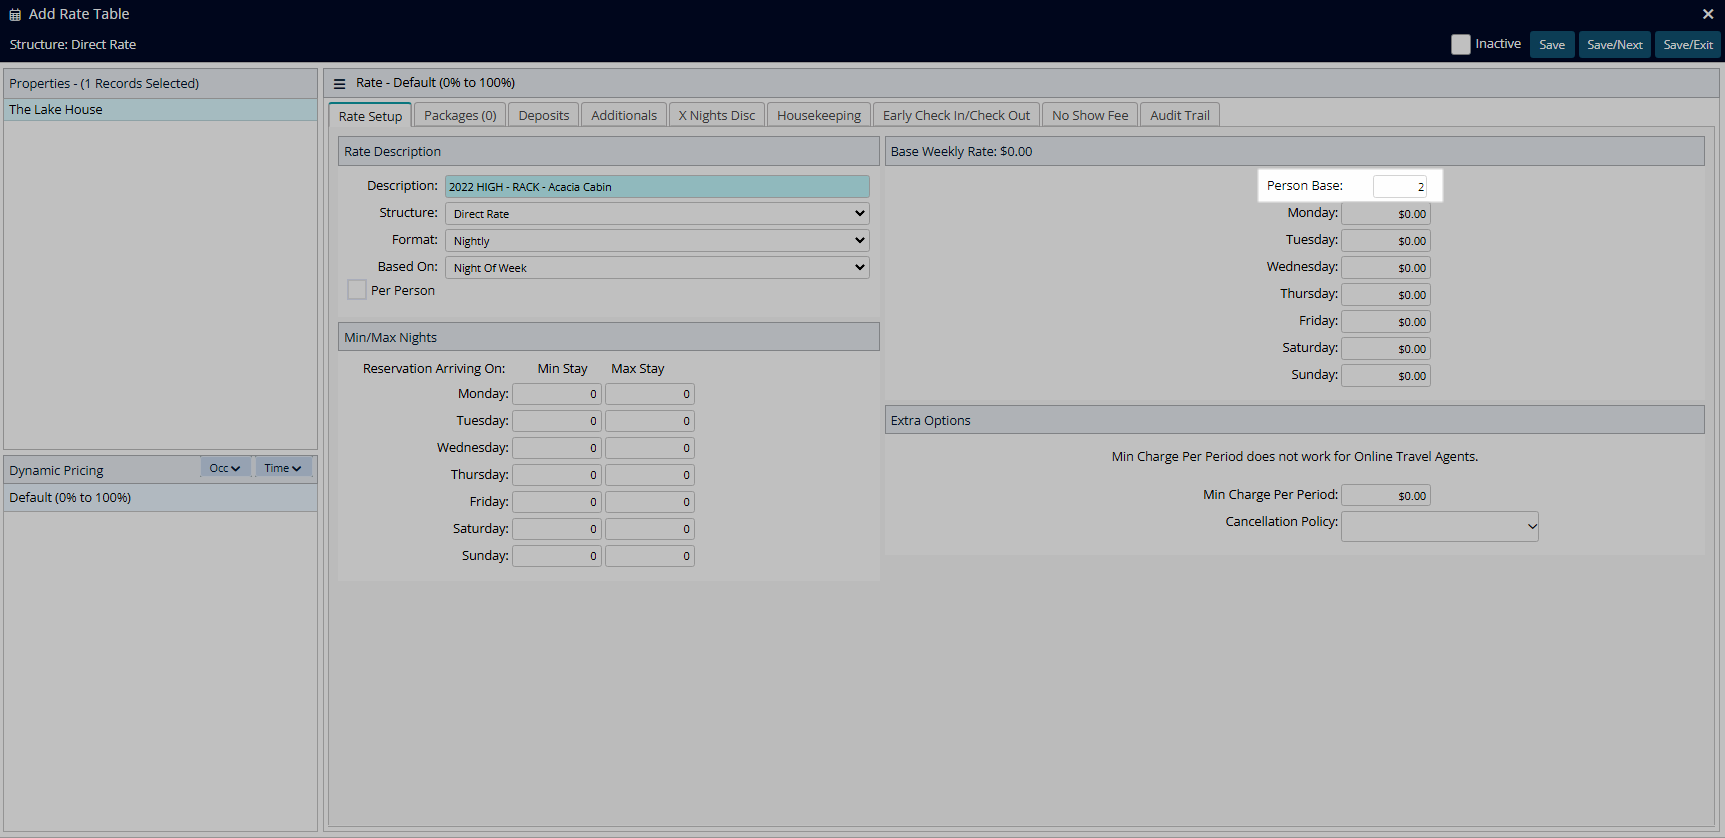1725x838 pixels.
Task: Toggle the Inactive checkbox
Action: (1461, 44)
